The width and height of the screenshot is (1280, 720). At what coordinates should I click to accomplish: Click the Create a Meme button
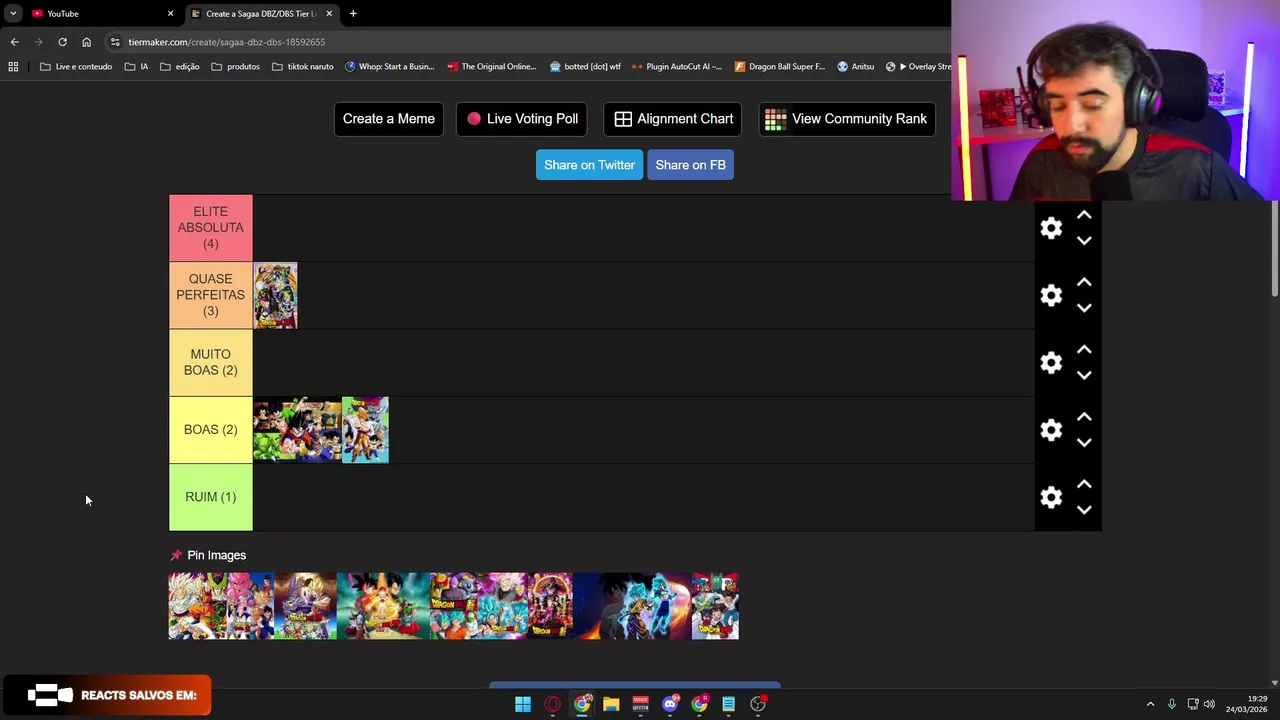tap(388, 119)
